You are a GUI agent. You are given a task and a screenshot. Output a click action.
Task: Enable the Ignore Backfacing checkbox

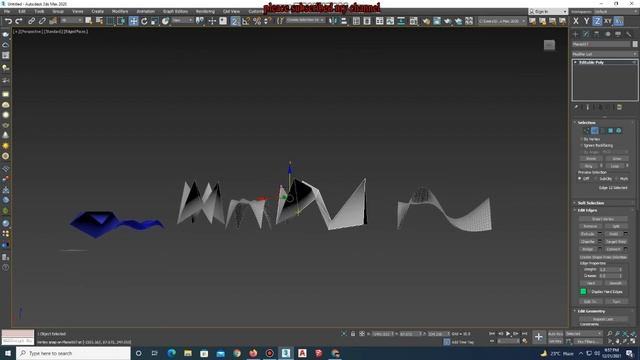582,145
